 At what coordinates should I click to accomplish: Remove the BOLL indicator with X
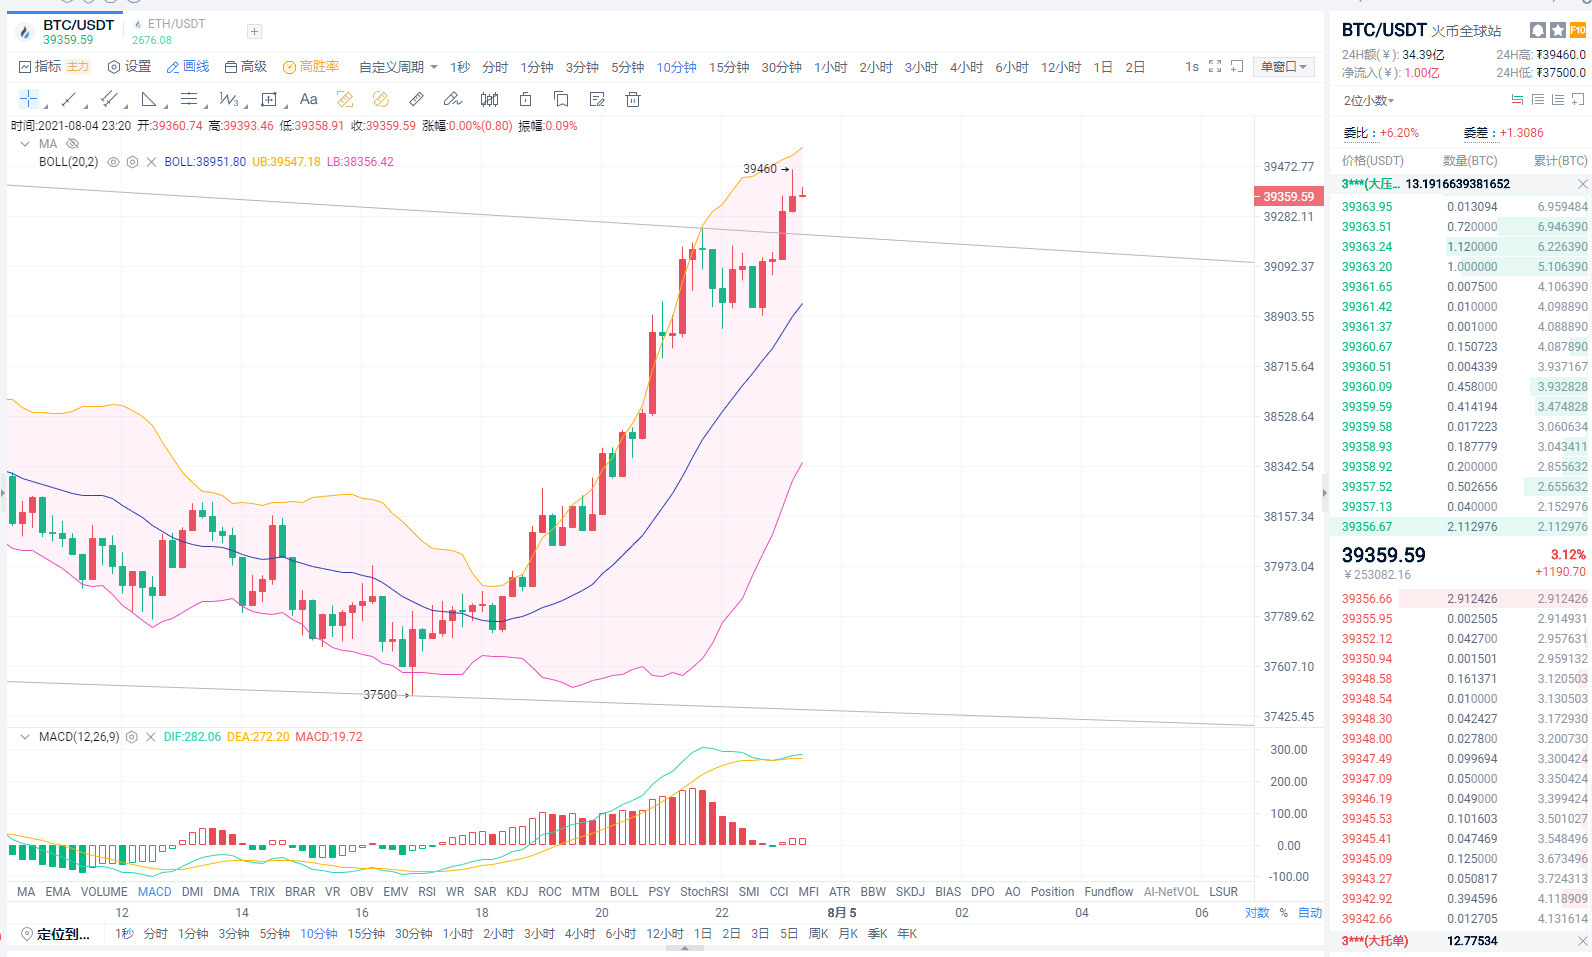click(x=151, y=162)
